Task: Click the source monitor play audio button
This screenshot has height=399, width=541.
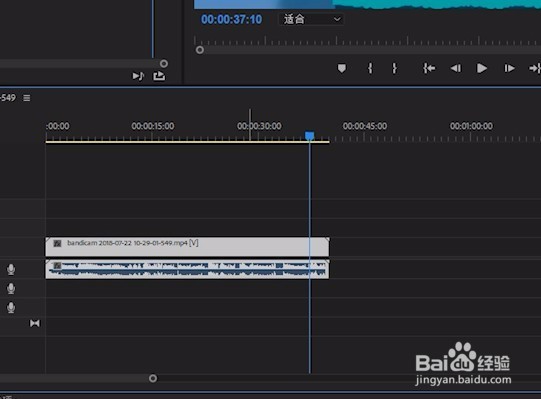Action: (x=138, y=76)
